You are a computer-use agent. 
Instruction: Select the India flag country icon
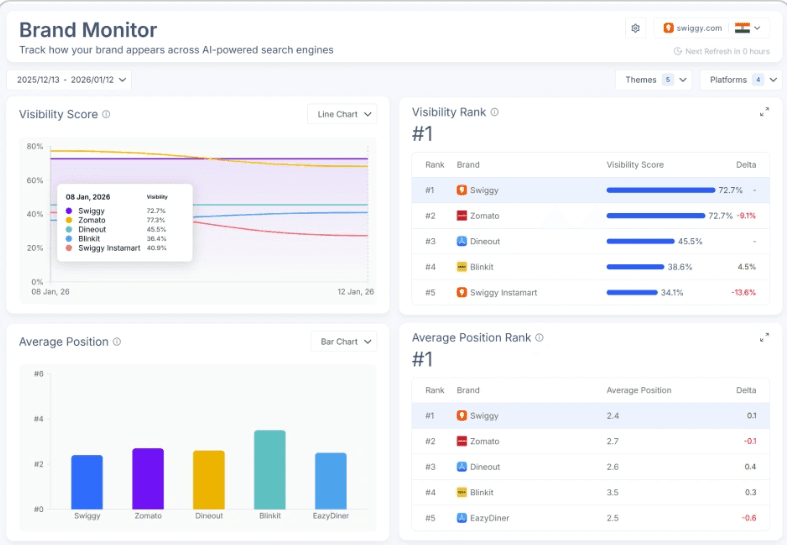tap(742, 28)
